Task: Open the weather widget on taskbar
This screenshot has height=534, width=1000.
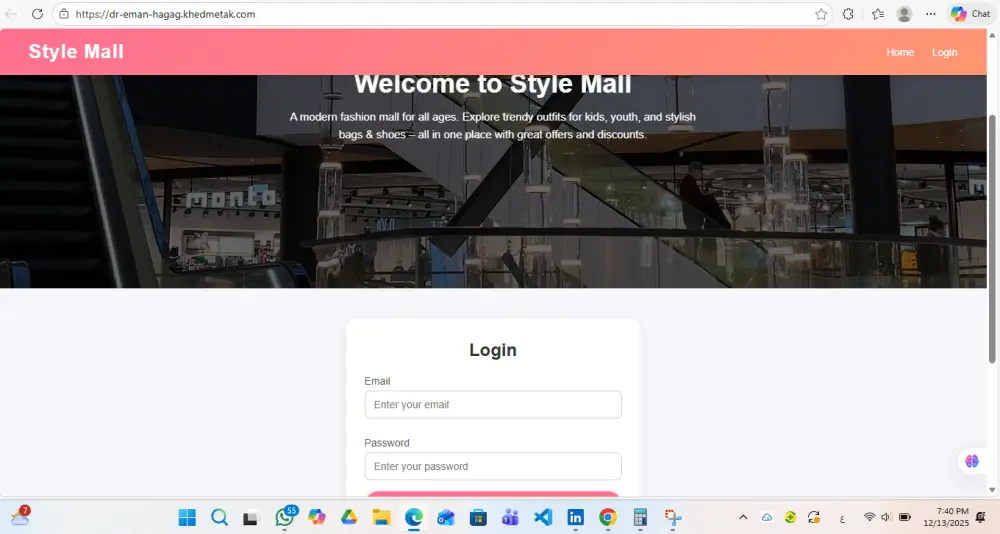Action: (20, 515)
